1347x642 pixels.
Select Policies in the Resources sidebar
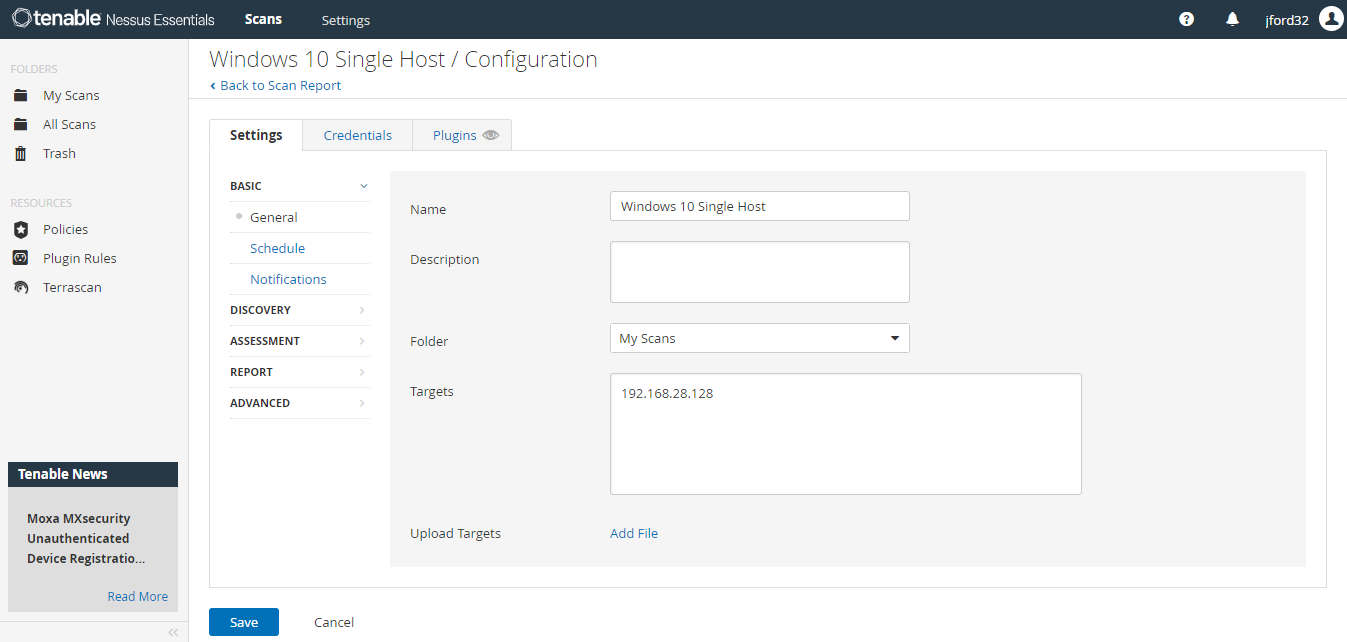point(67,229)
